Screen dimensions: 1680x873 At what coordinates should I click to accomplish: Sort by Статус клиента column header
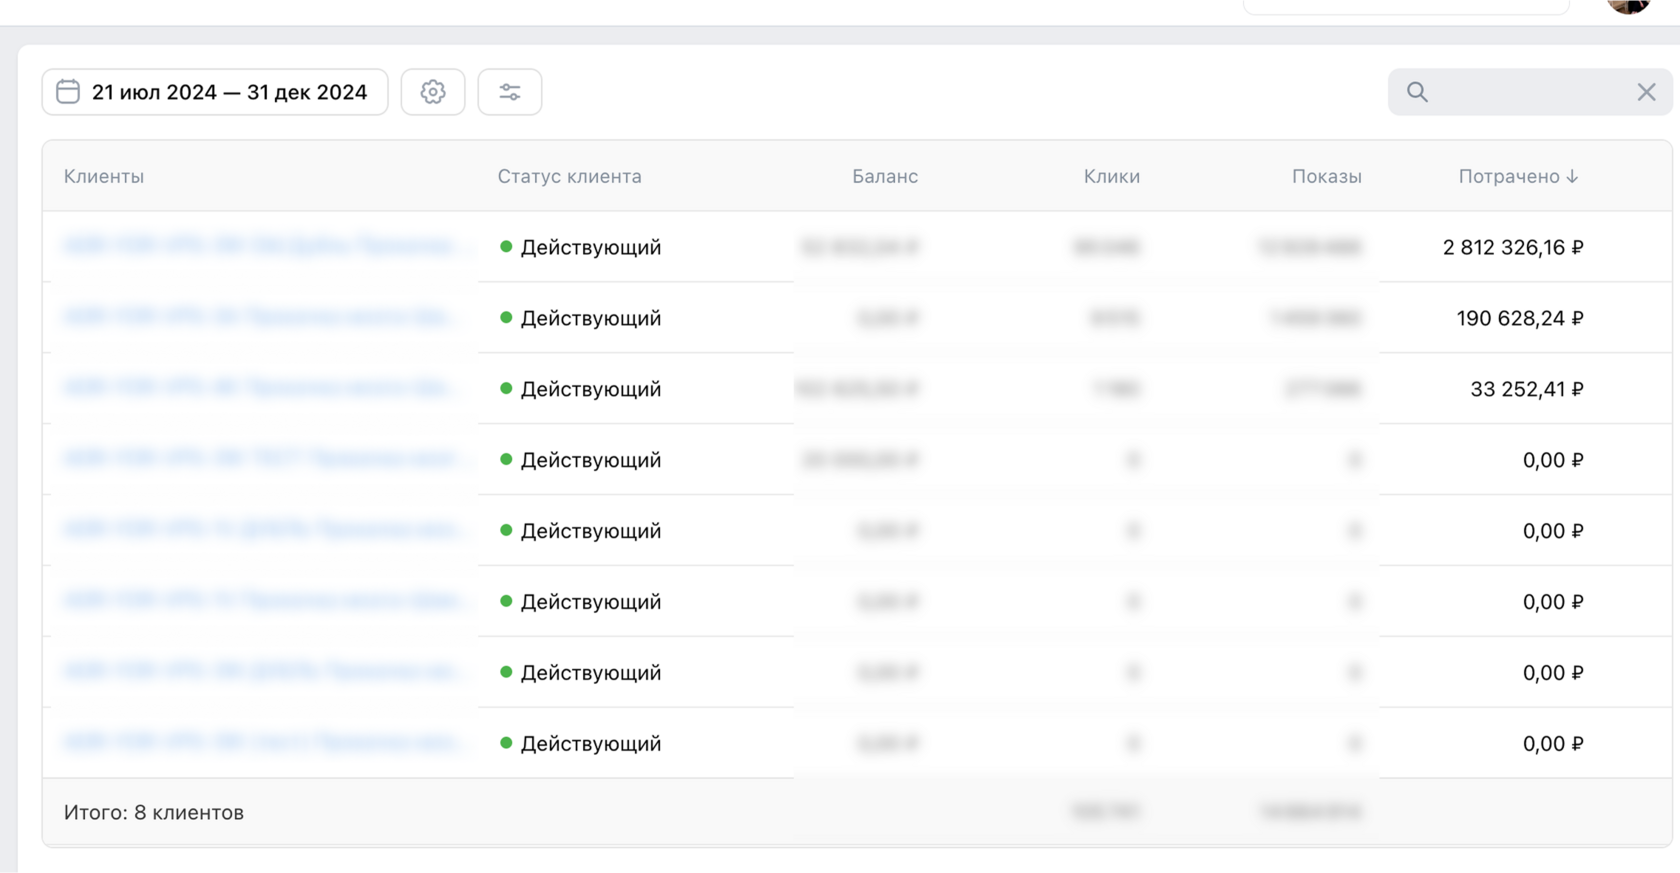tap(569, 176)
